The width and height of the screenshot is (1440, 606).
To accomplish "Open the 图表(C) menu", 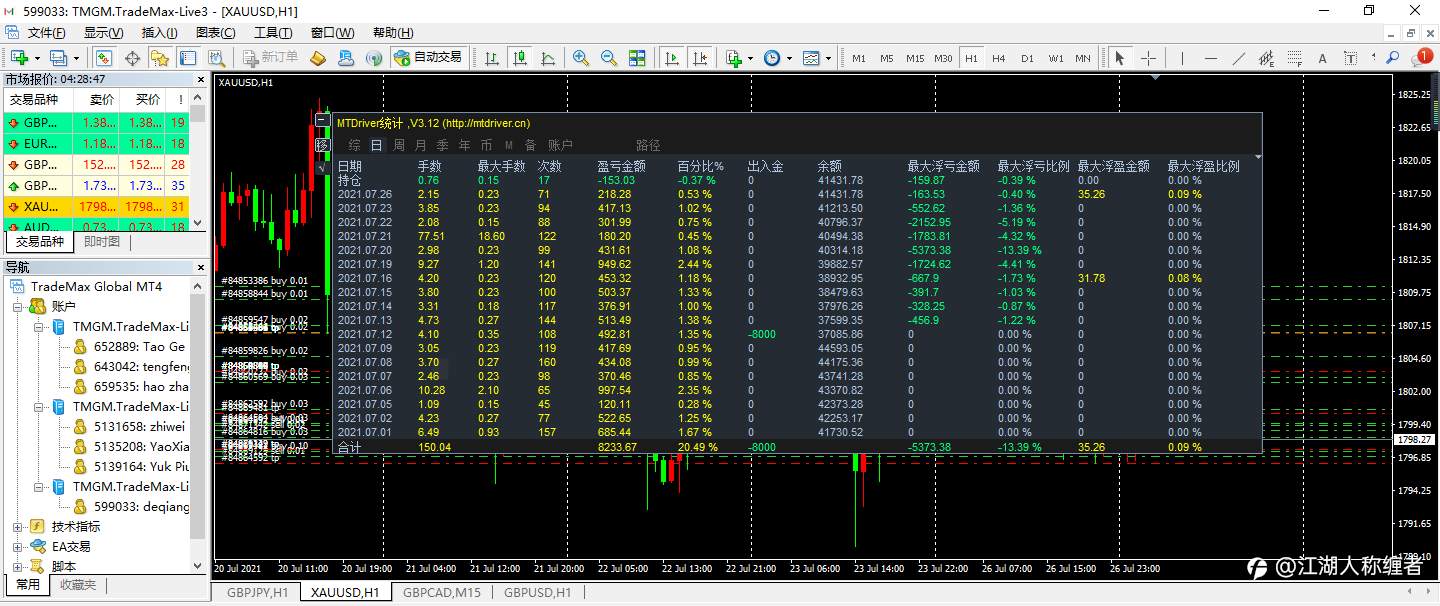I will 215,33.
